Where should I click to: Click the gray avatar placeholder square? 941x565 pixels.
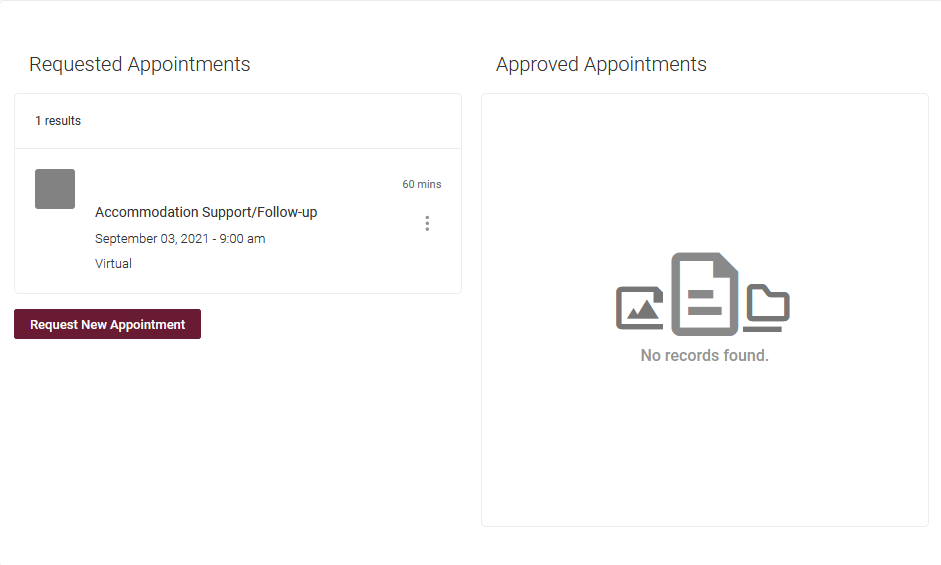coord(55,189)
